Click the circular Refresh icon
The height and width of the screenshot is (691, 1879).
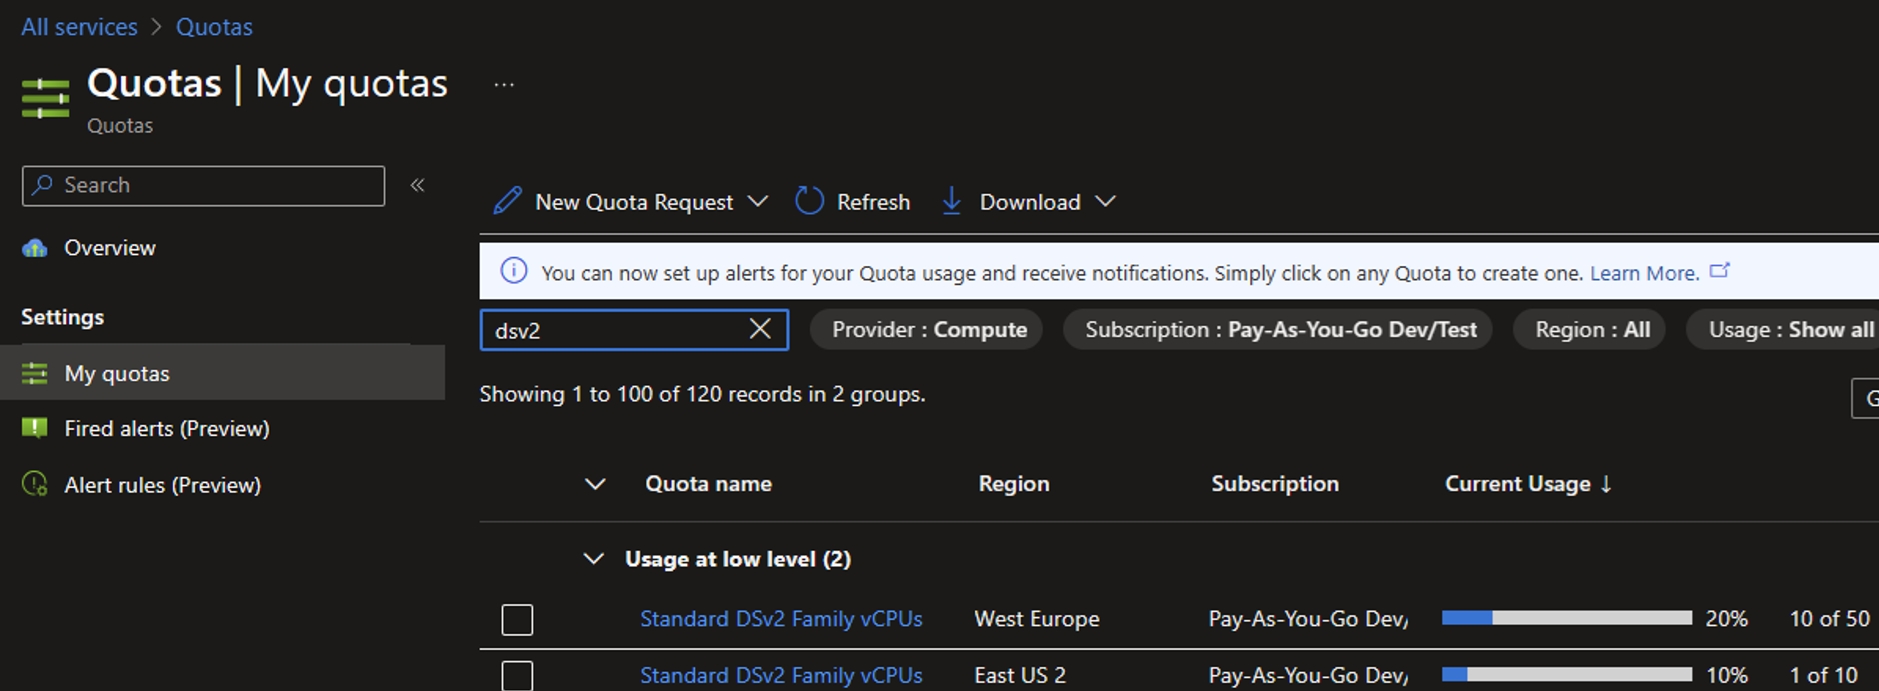(x=809, y=201)
